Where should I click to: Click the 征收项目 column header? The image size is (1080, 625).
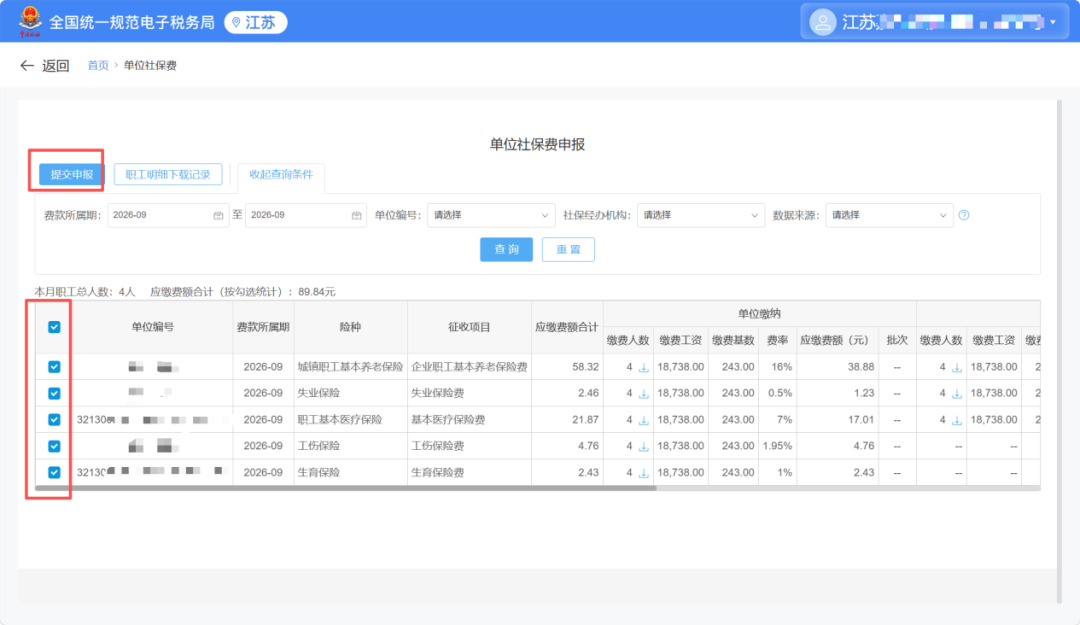click(x=469, y=327)
